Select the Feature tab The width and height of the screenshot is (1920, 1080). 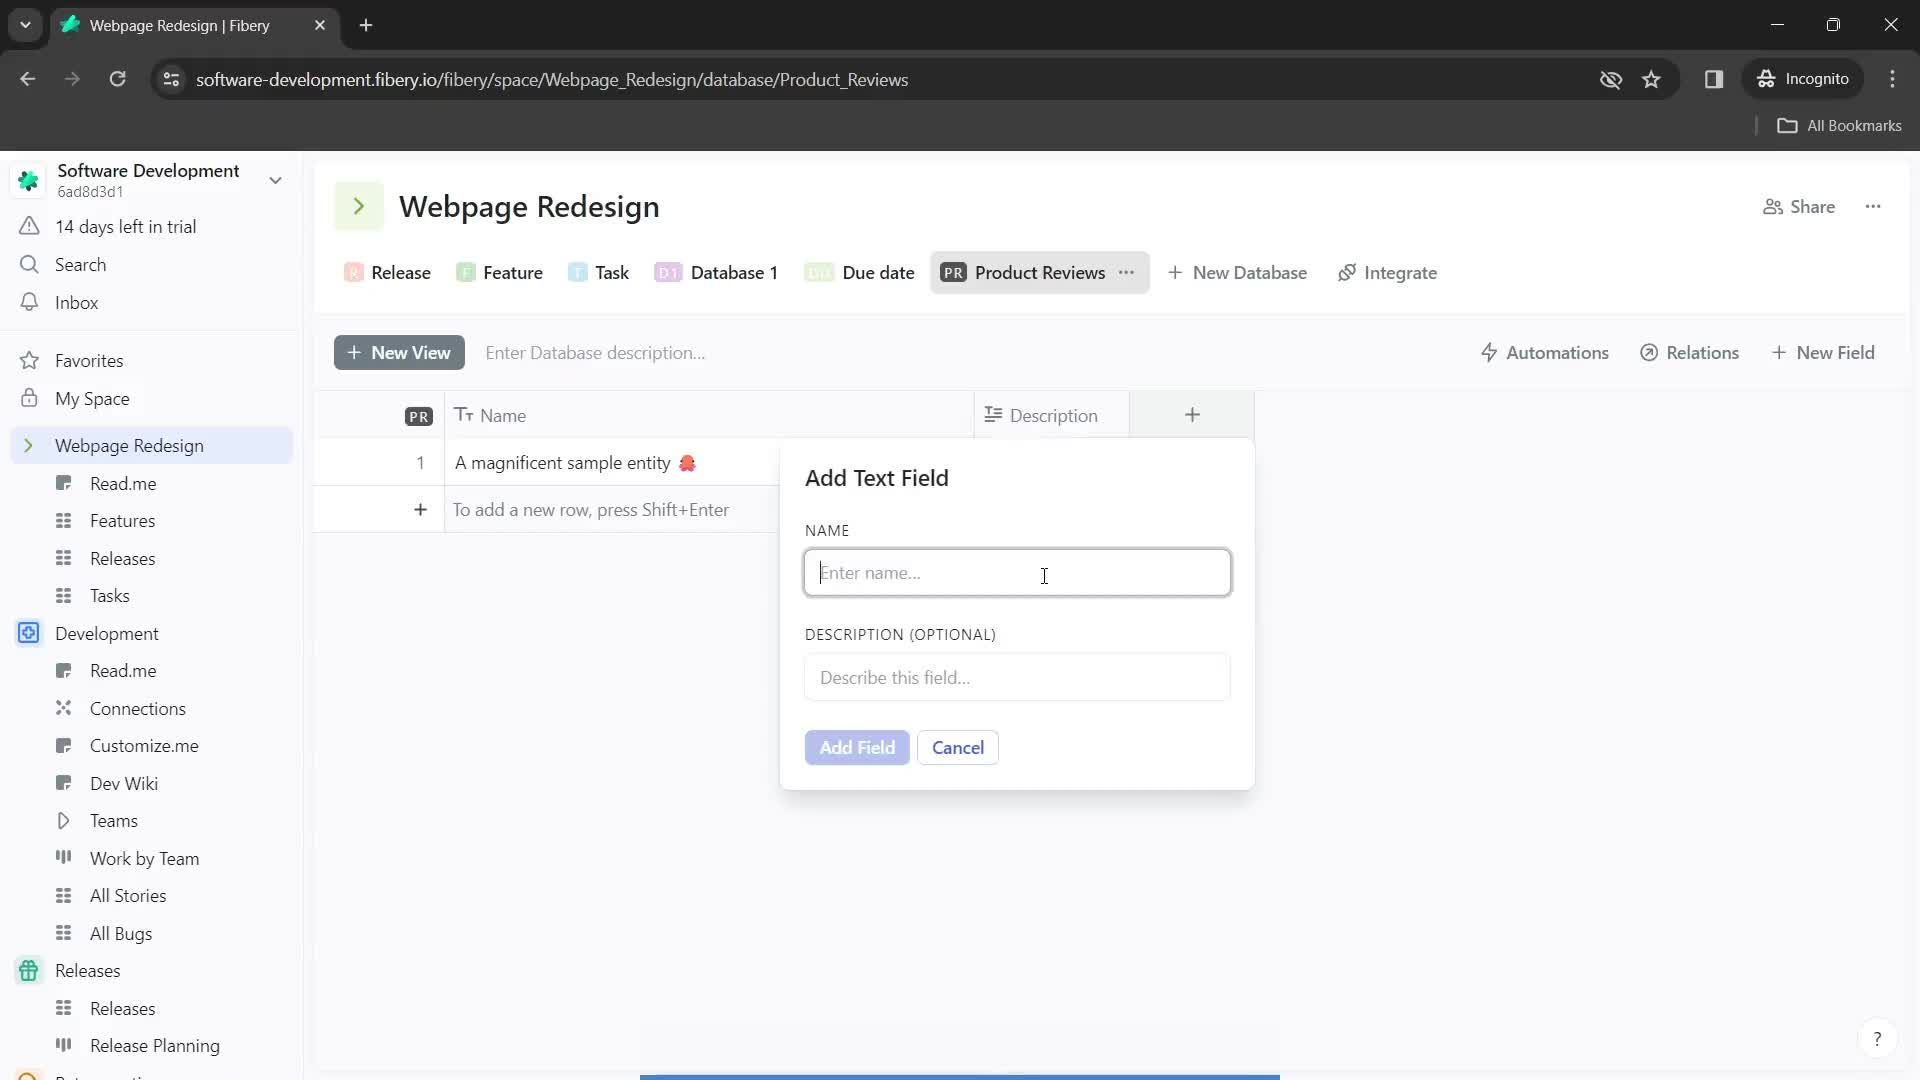click(514, 272)
